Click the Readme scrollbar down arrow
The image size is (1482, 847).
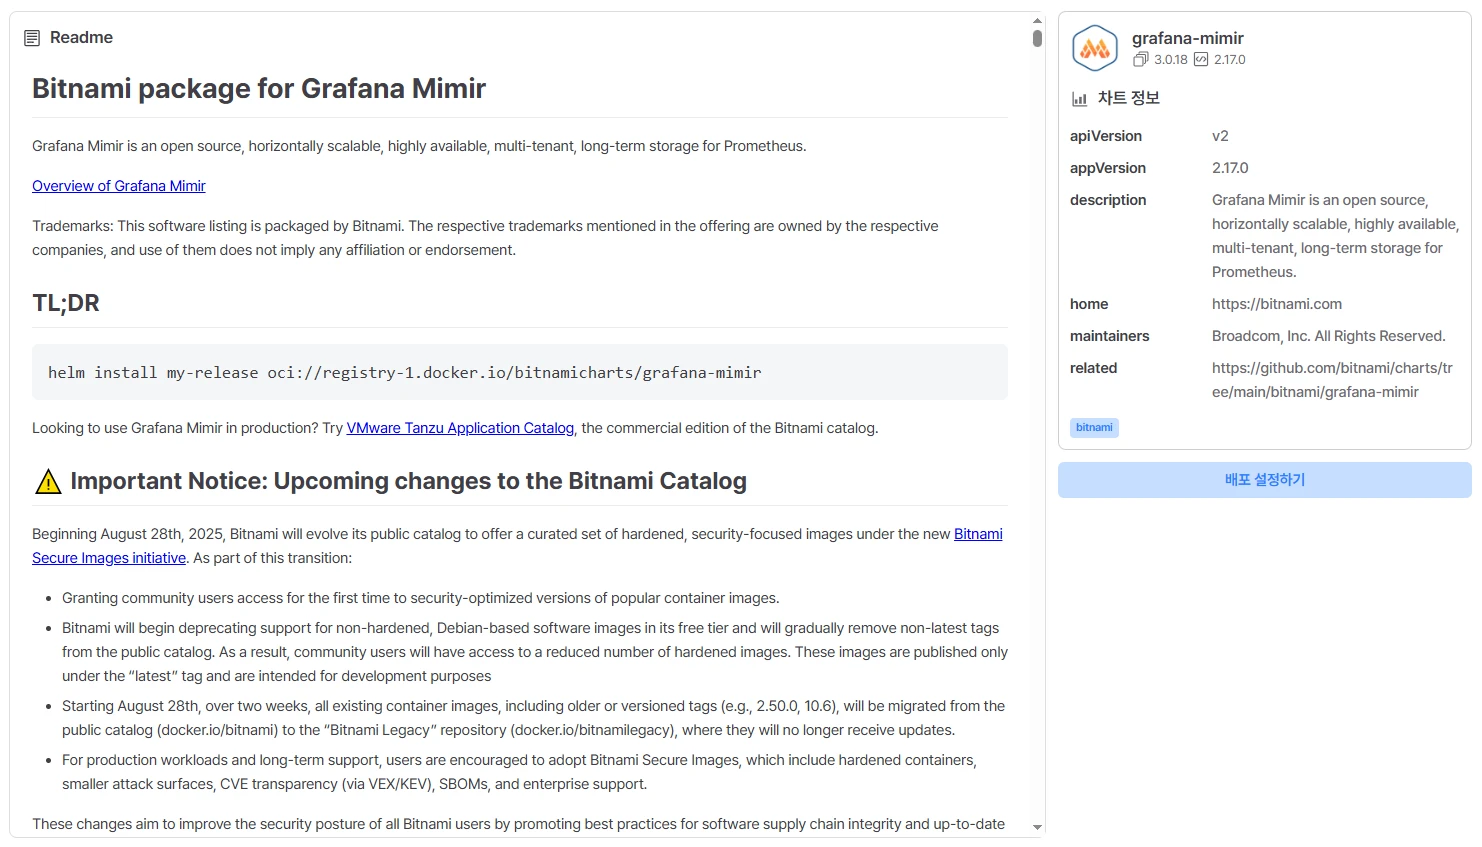point(1037,827)
